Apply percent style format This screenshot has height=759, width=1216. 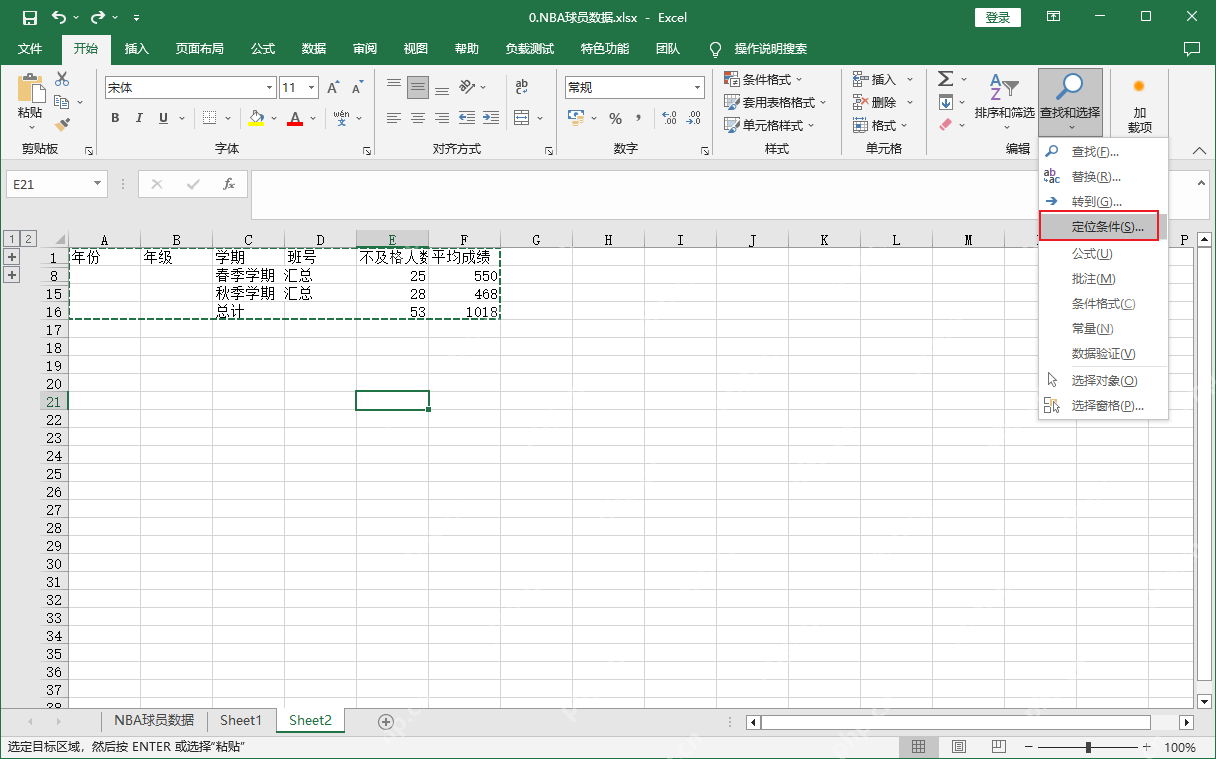(x=615, y=118)
